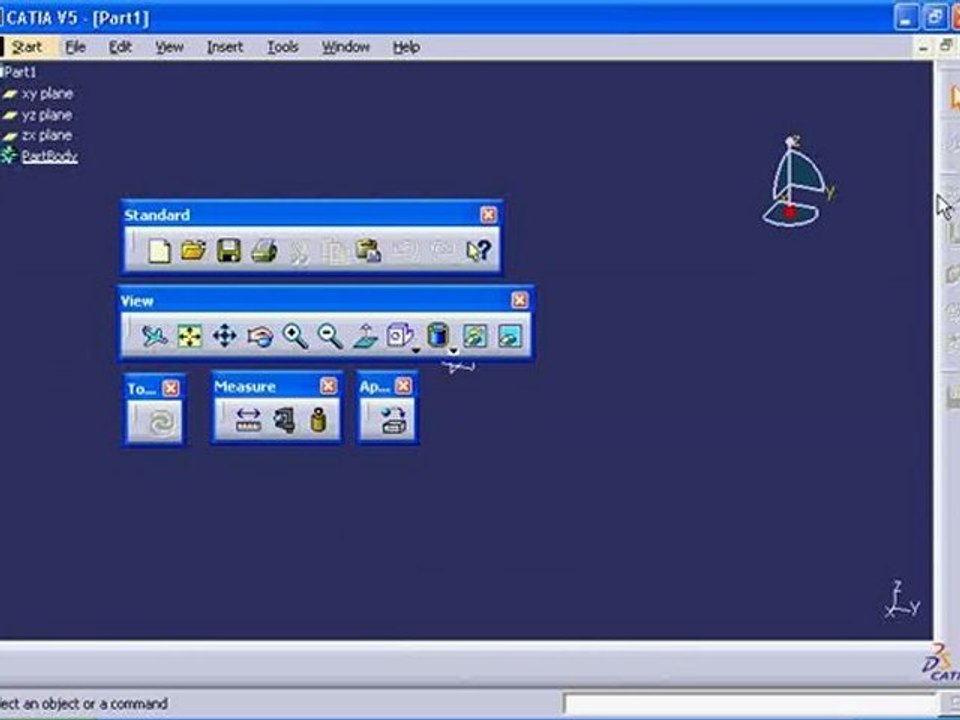The width and height of the screenshot is (960, 720).
Task: Select Measure Item tool
Action: 284,420
